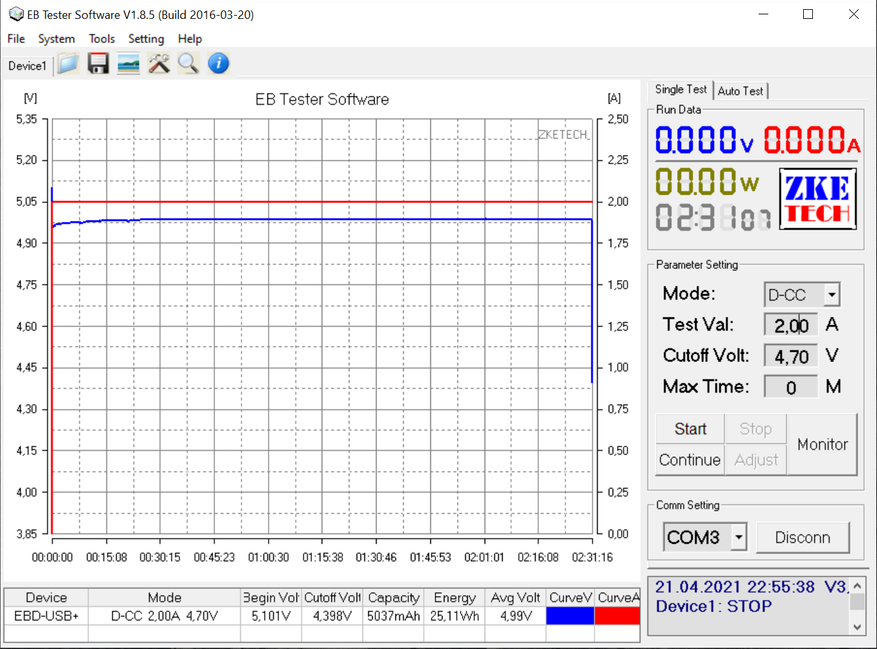Click the red current readout 0.000A
The height and width of the screenshot is (649, 877).
click(x=812, y=140)
